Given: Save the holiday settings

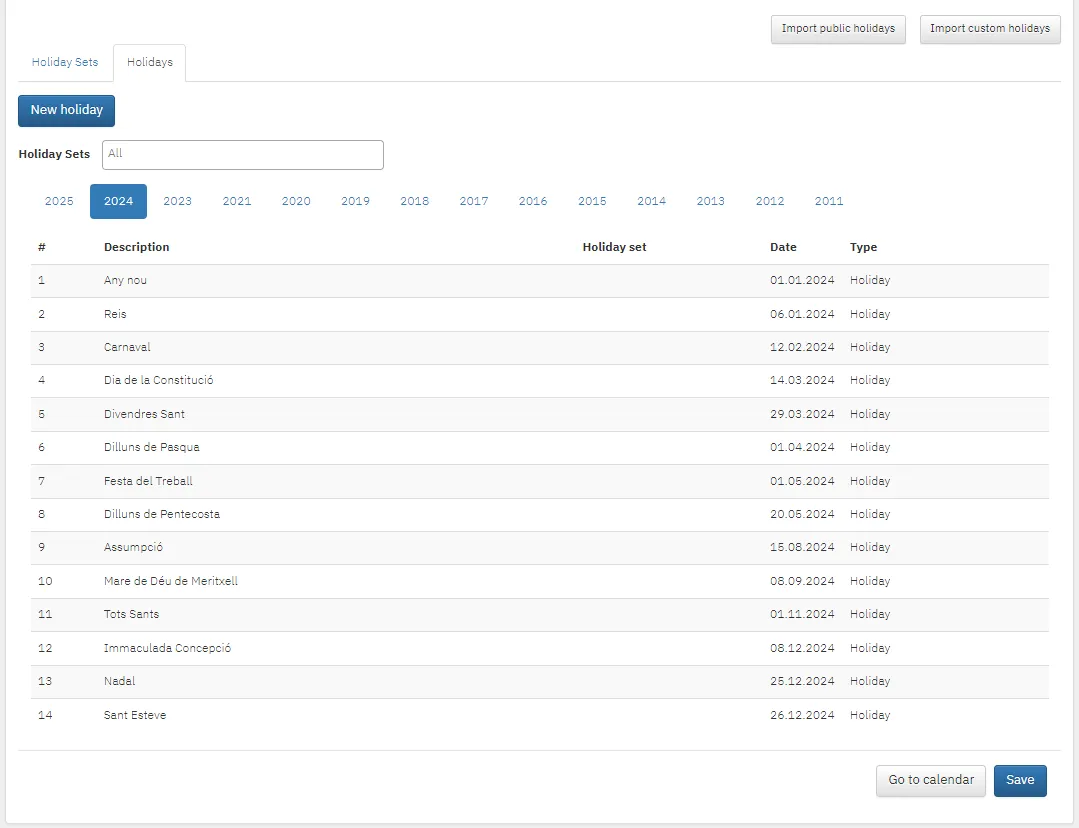Looking at the screenshot, I should pos(1020,781).
